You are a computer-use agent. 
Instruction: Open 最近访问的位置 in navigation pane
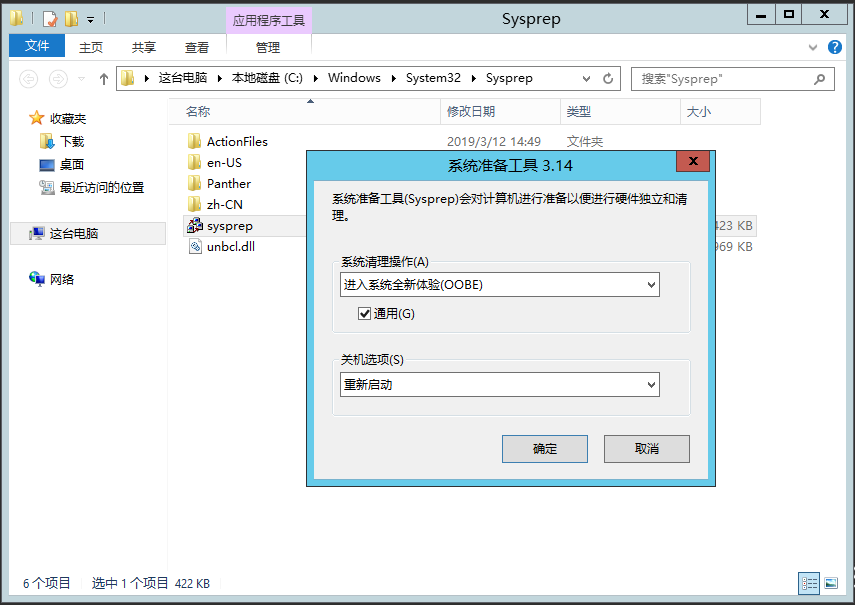point(101,187)
